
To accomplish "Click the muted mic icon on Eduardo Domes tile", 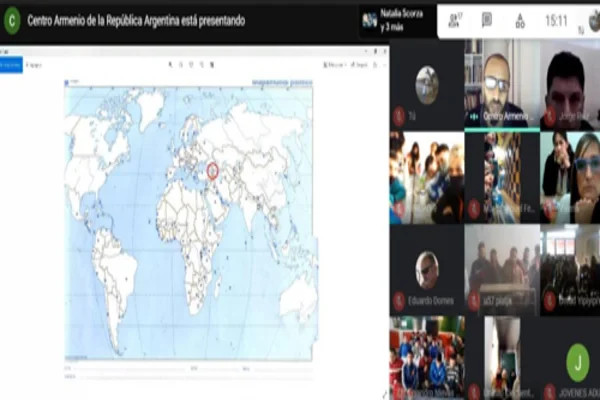I will point(398,301).
